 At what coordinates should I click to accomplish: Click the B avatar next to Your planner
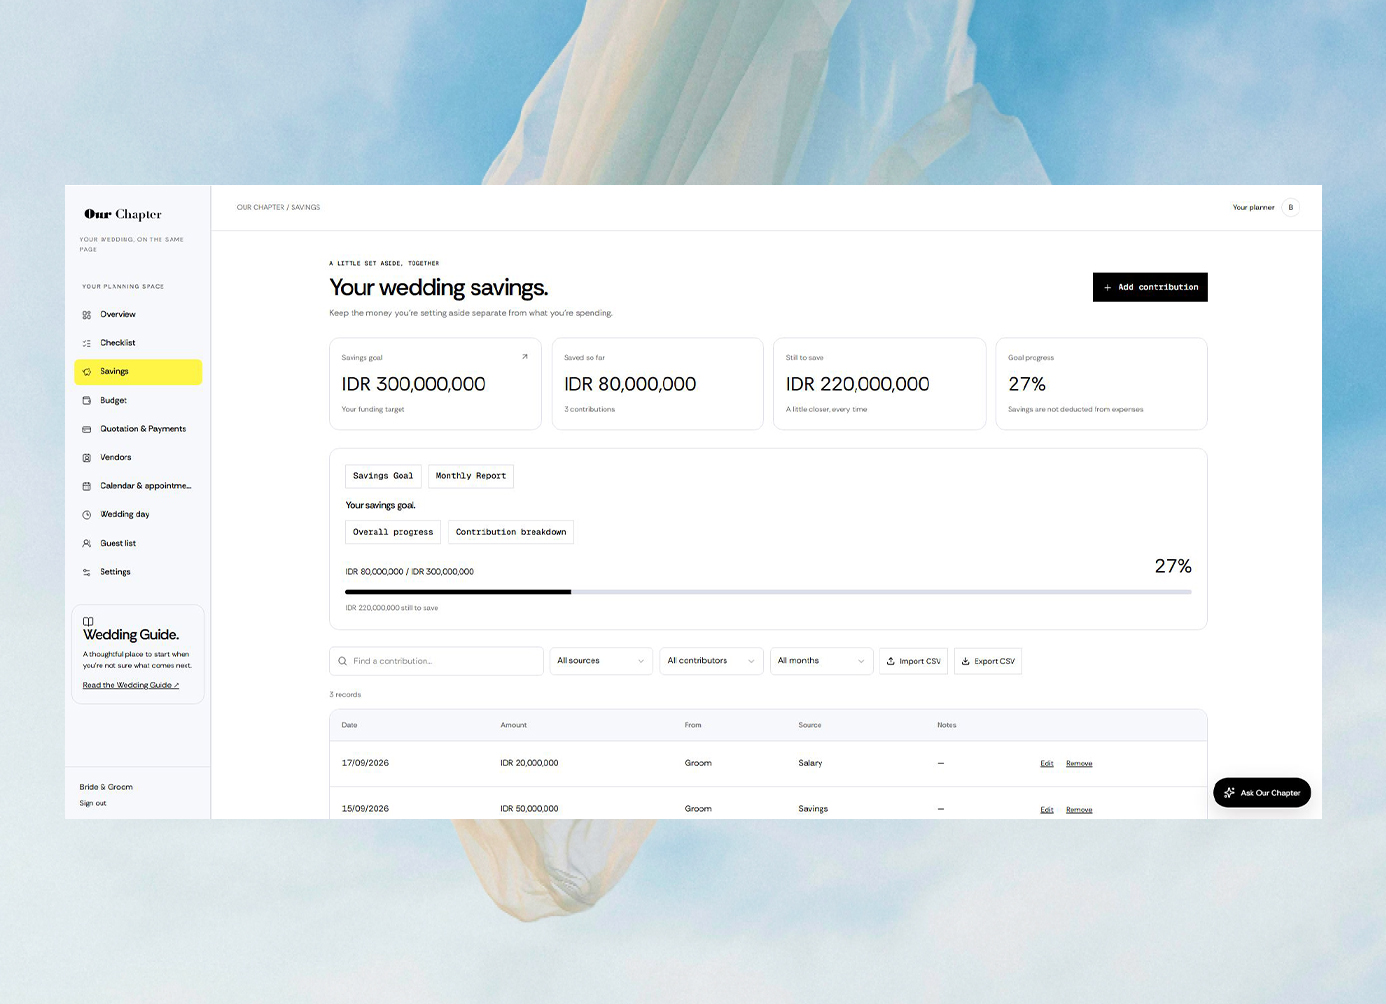pos(1291,208)
